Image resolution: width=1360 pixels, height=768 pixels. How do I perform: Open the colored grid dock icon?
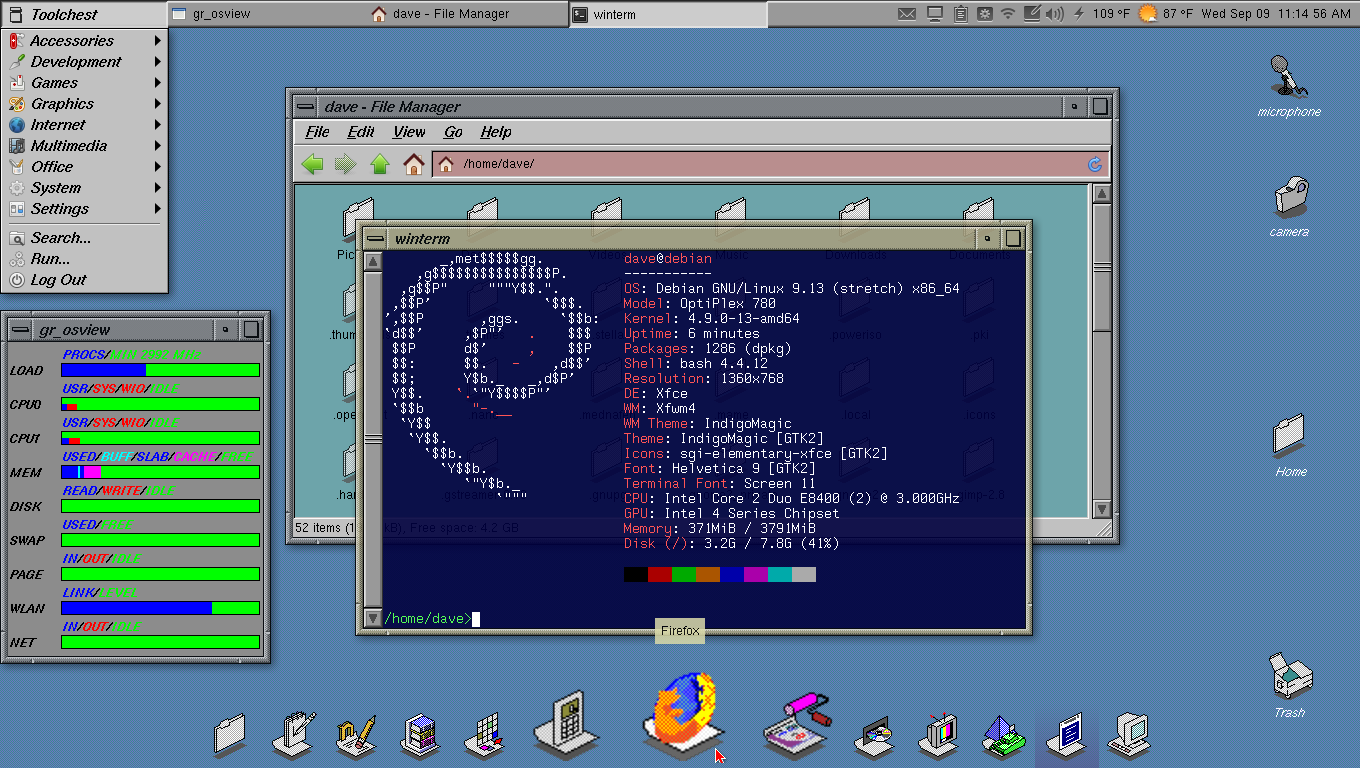pyautogui.click(x=484, y=735)
